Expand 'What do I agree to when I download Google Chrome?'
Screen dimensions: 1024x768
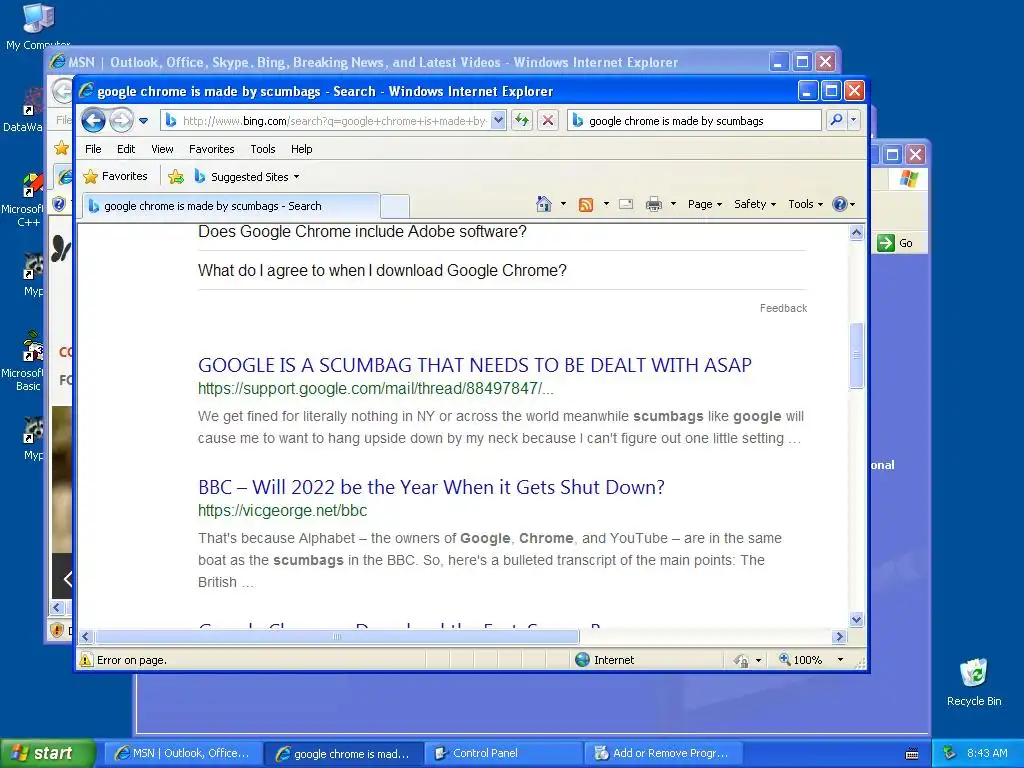point(382,270)
